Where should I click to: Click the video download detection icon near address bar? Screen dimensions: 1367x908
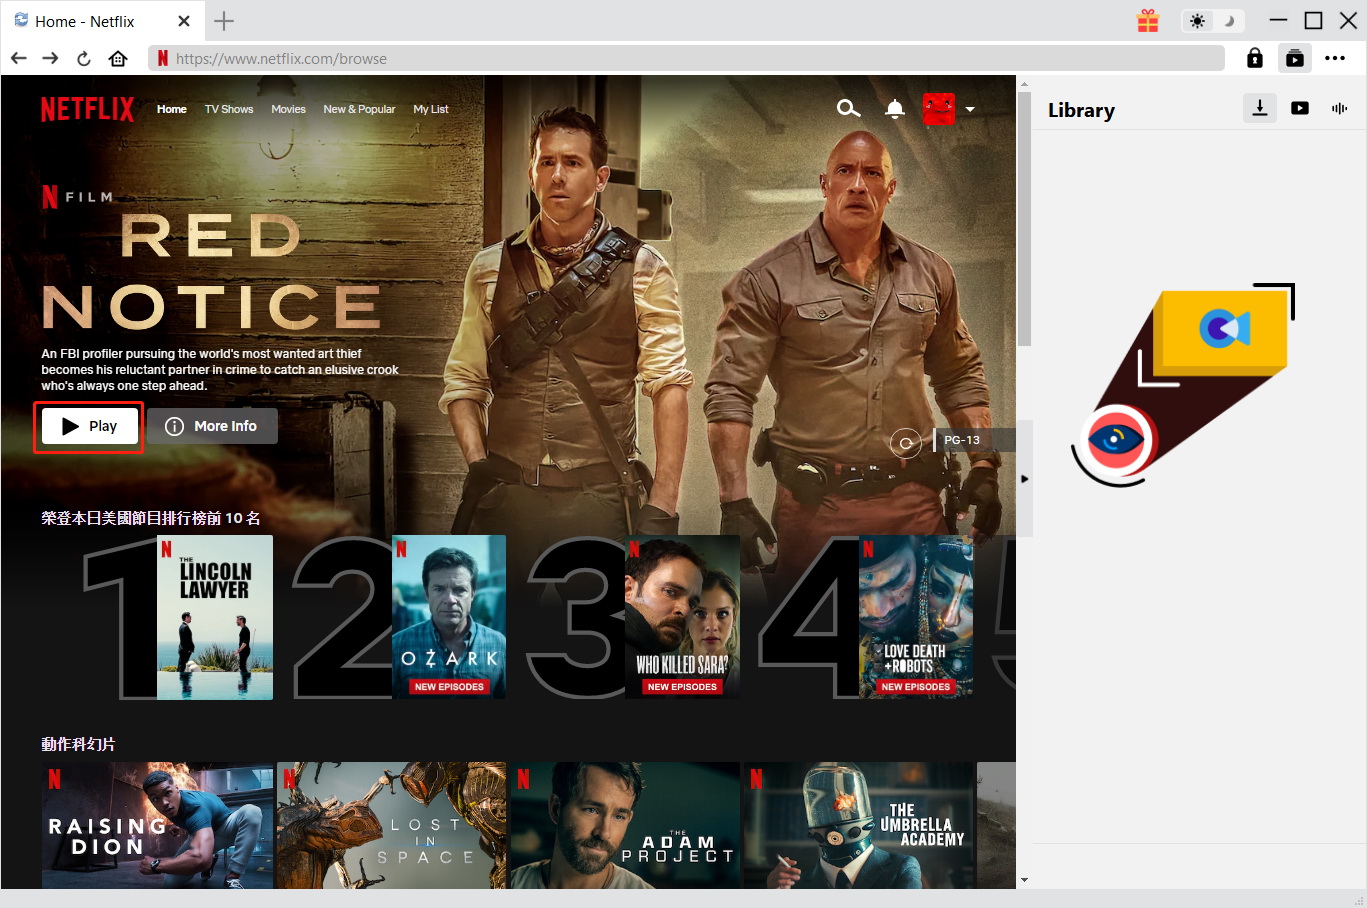[x=1294, y=58]
